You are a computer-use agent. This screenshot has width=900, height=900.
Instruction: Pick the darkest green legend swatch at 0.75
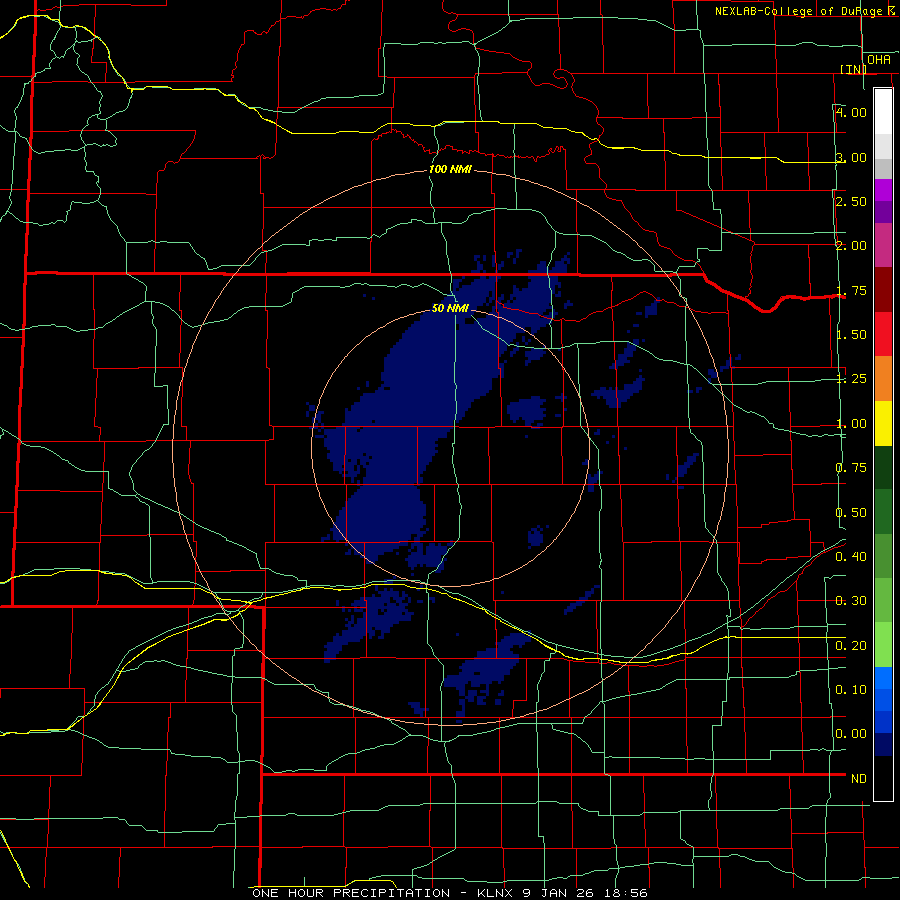pyautogui.click(x=883, y=467)
